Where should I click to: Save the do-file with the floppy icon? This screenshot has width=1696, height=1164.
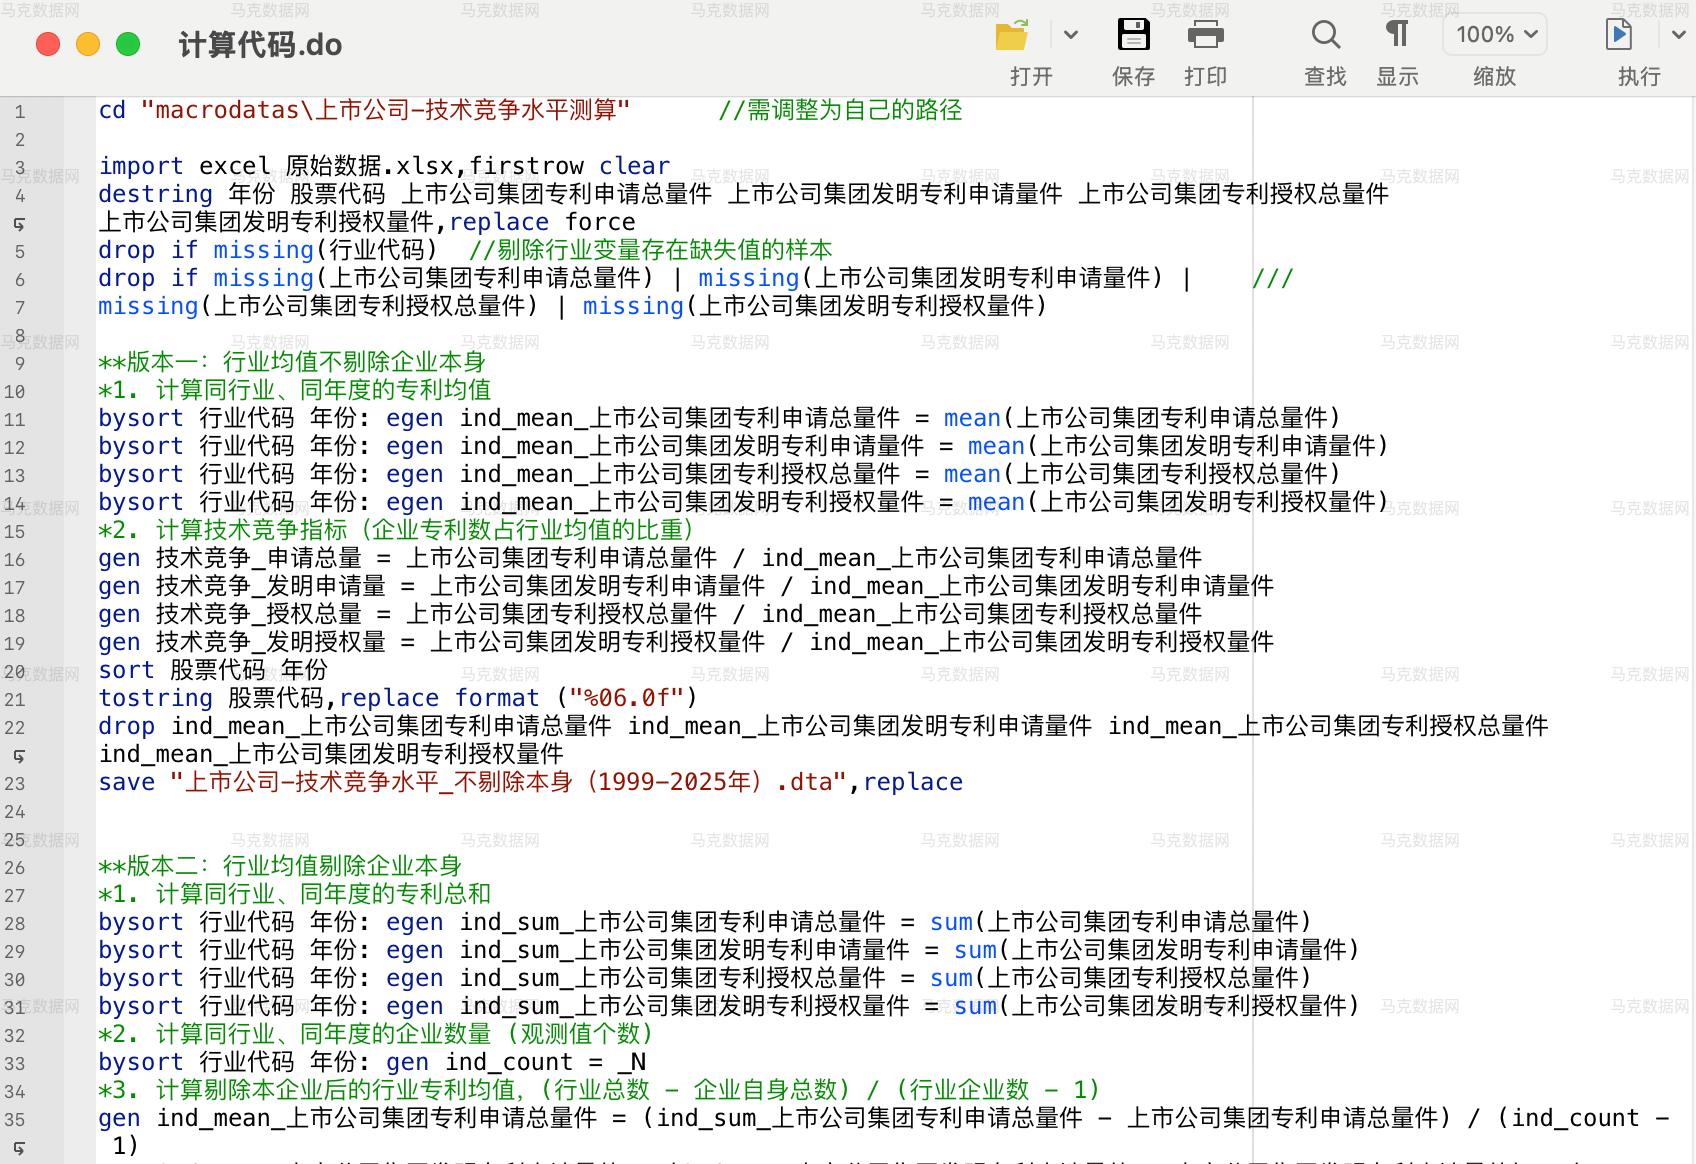[1133, 35]
